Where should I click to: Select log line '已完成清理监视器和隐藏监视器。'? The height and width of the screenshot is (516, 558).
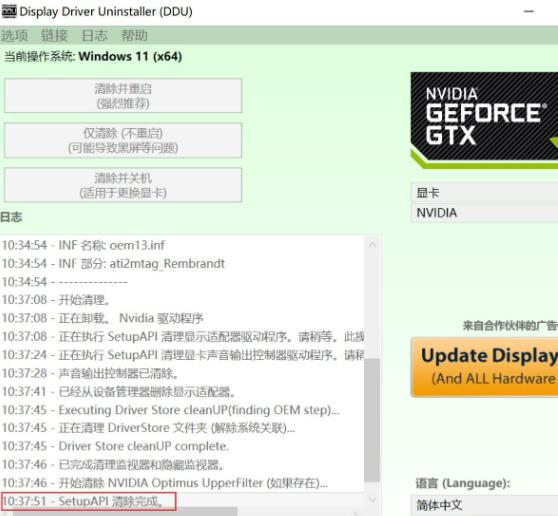coord(182,464)
